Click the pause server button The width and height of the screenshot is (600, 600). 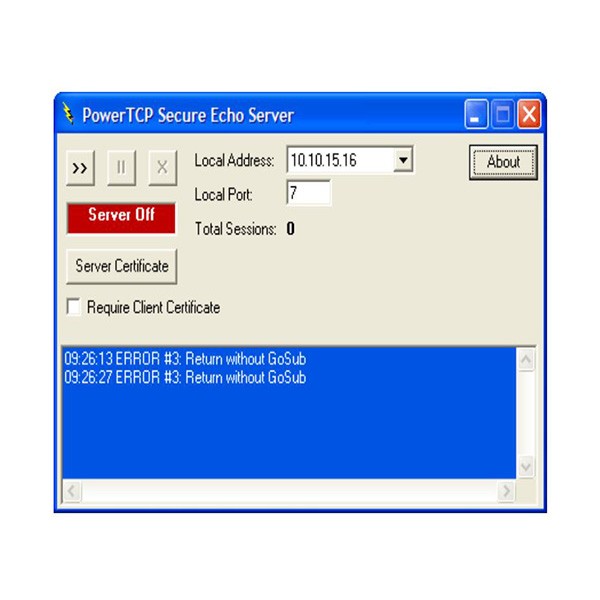click(x=121, y=168)
